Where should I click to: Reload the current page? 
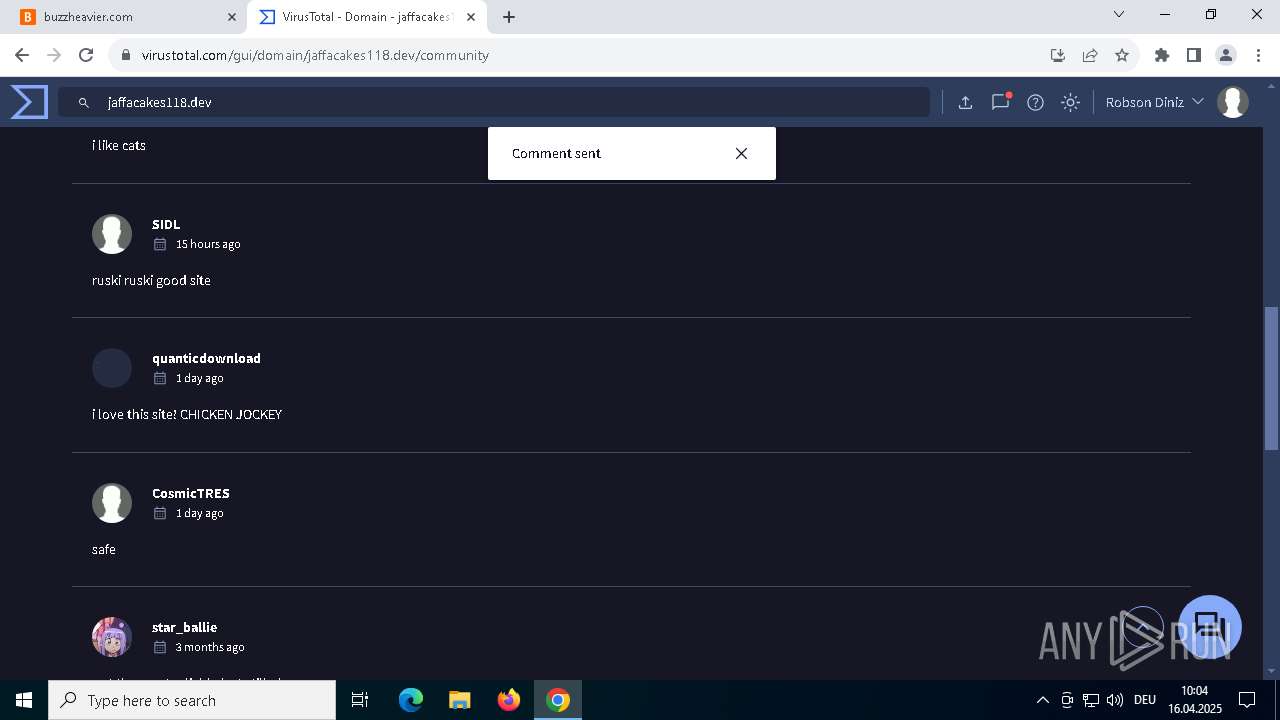tap(86, 55)
